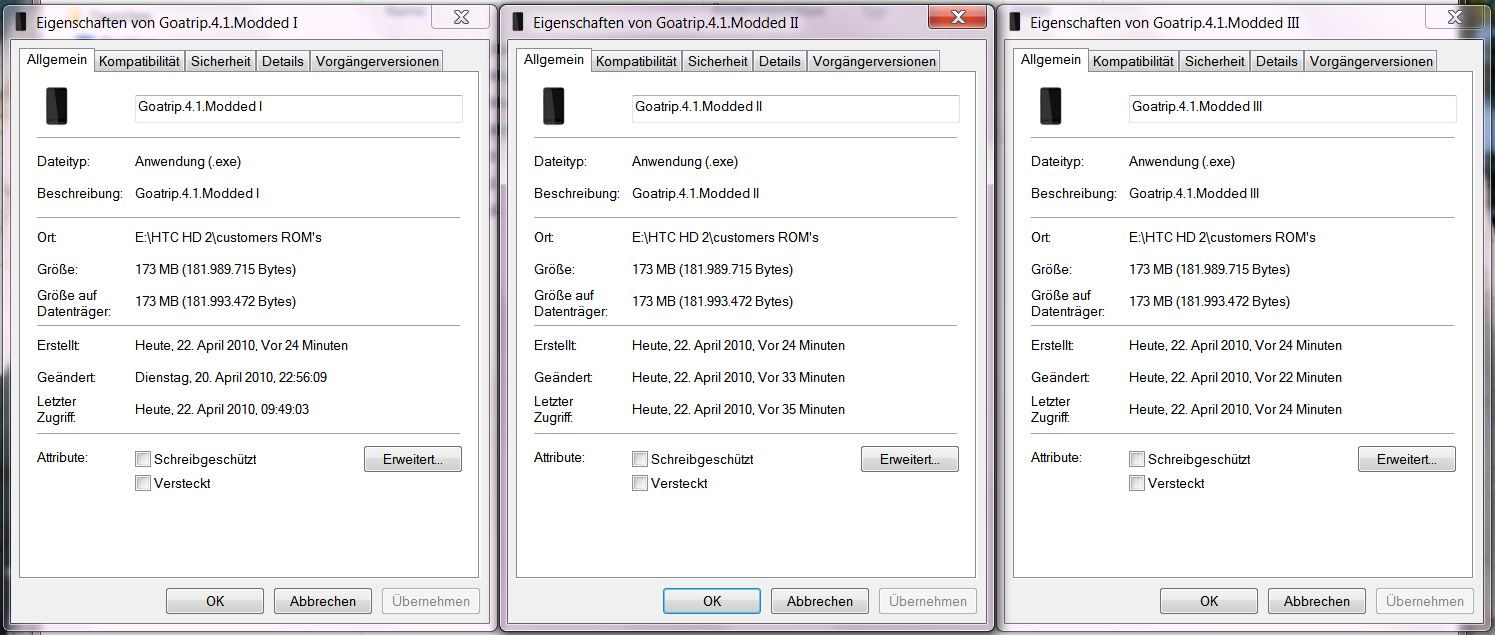Viewport: 1495px width, 635px height.
Task: Open Vorgängerversionen tab in Modded I window
Action: click(x=377, y=61)
